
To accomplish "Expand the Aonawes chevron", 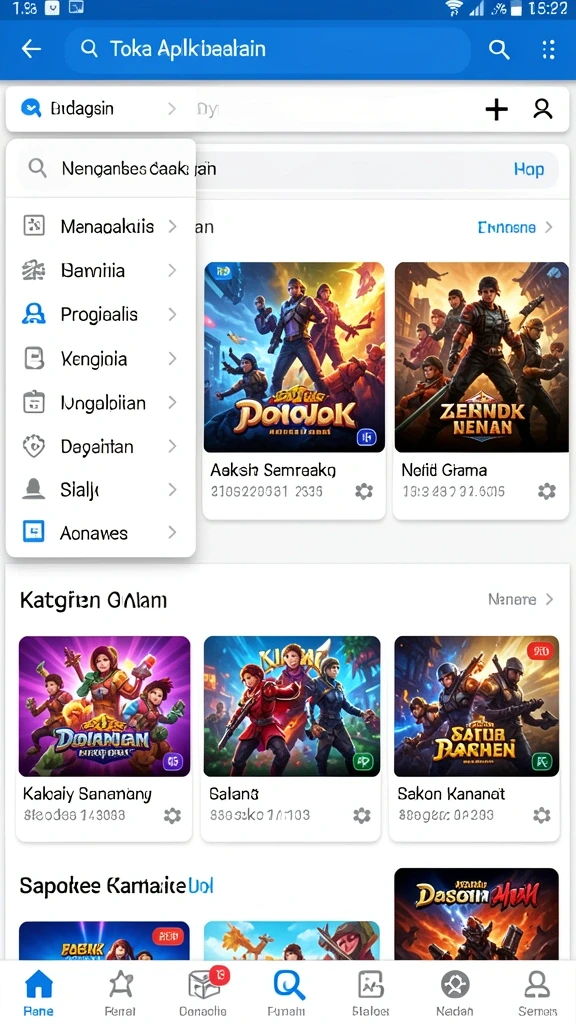I will (172, 533).
